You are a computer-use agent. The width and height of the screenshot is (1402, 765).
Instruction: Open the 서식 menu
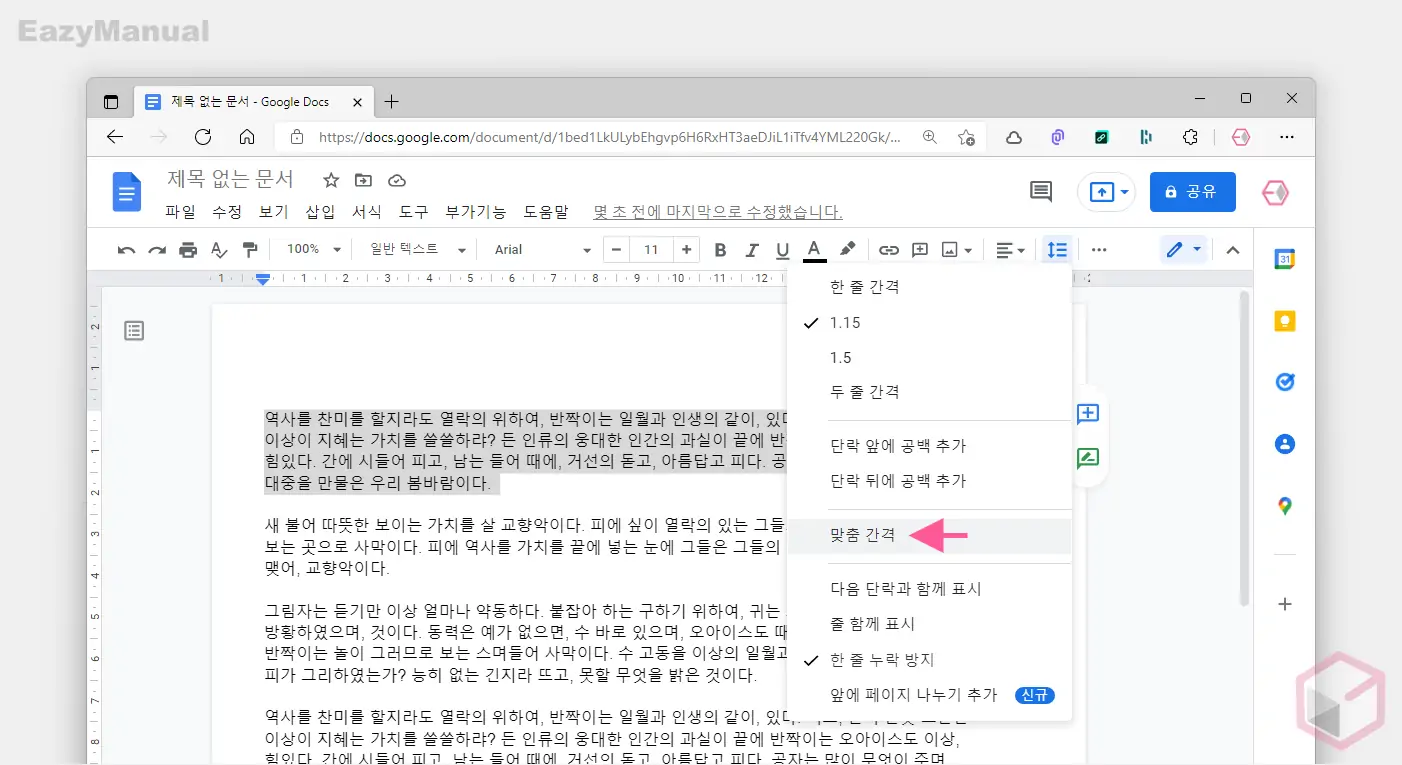(x=367, y=212)
